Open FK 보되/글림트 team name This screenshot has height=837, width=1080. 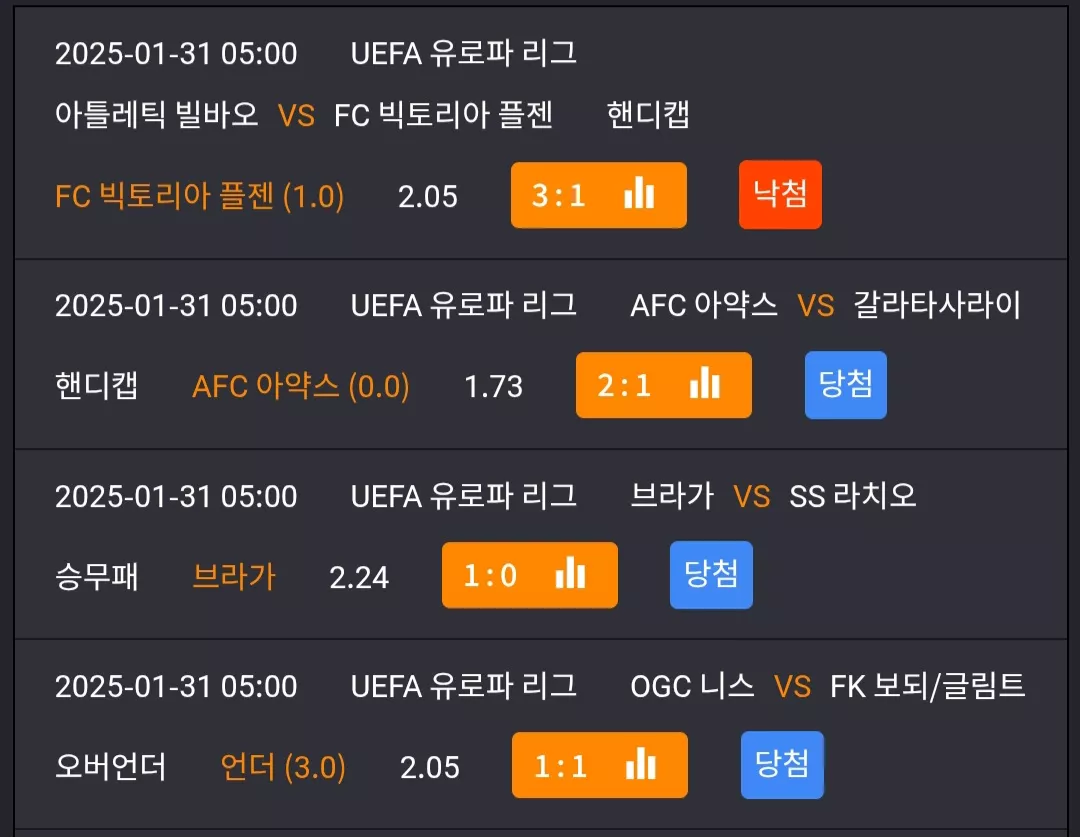coord(928,685)
